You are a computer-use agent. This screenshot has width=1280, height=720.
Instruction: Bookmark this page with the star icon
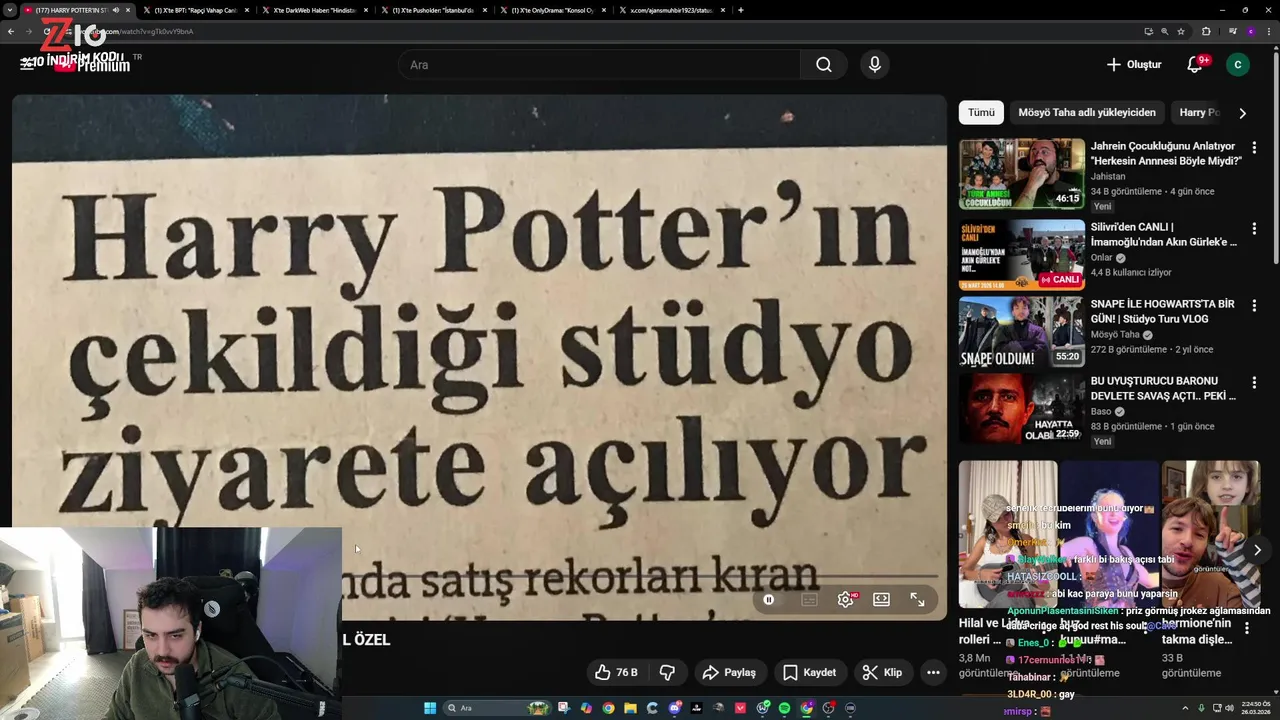pyautogui.click(x=1181, y=31)
